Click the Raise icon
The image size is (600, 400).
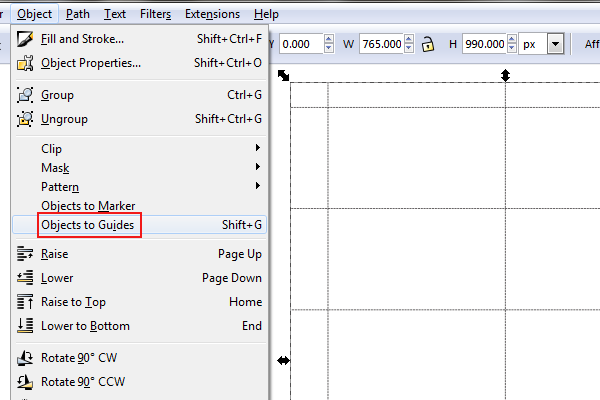(x=25, y=254)
